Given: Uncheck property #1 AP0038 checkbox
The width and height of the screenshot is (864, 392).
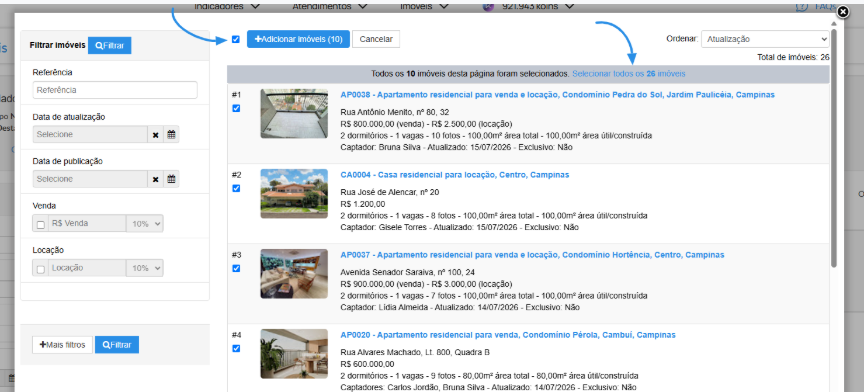Looking at the screenshot, I should [236, 108].
